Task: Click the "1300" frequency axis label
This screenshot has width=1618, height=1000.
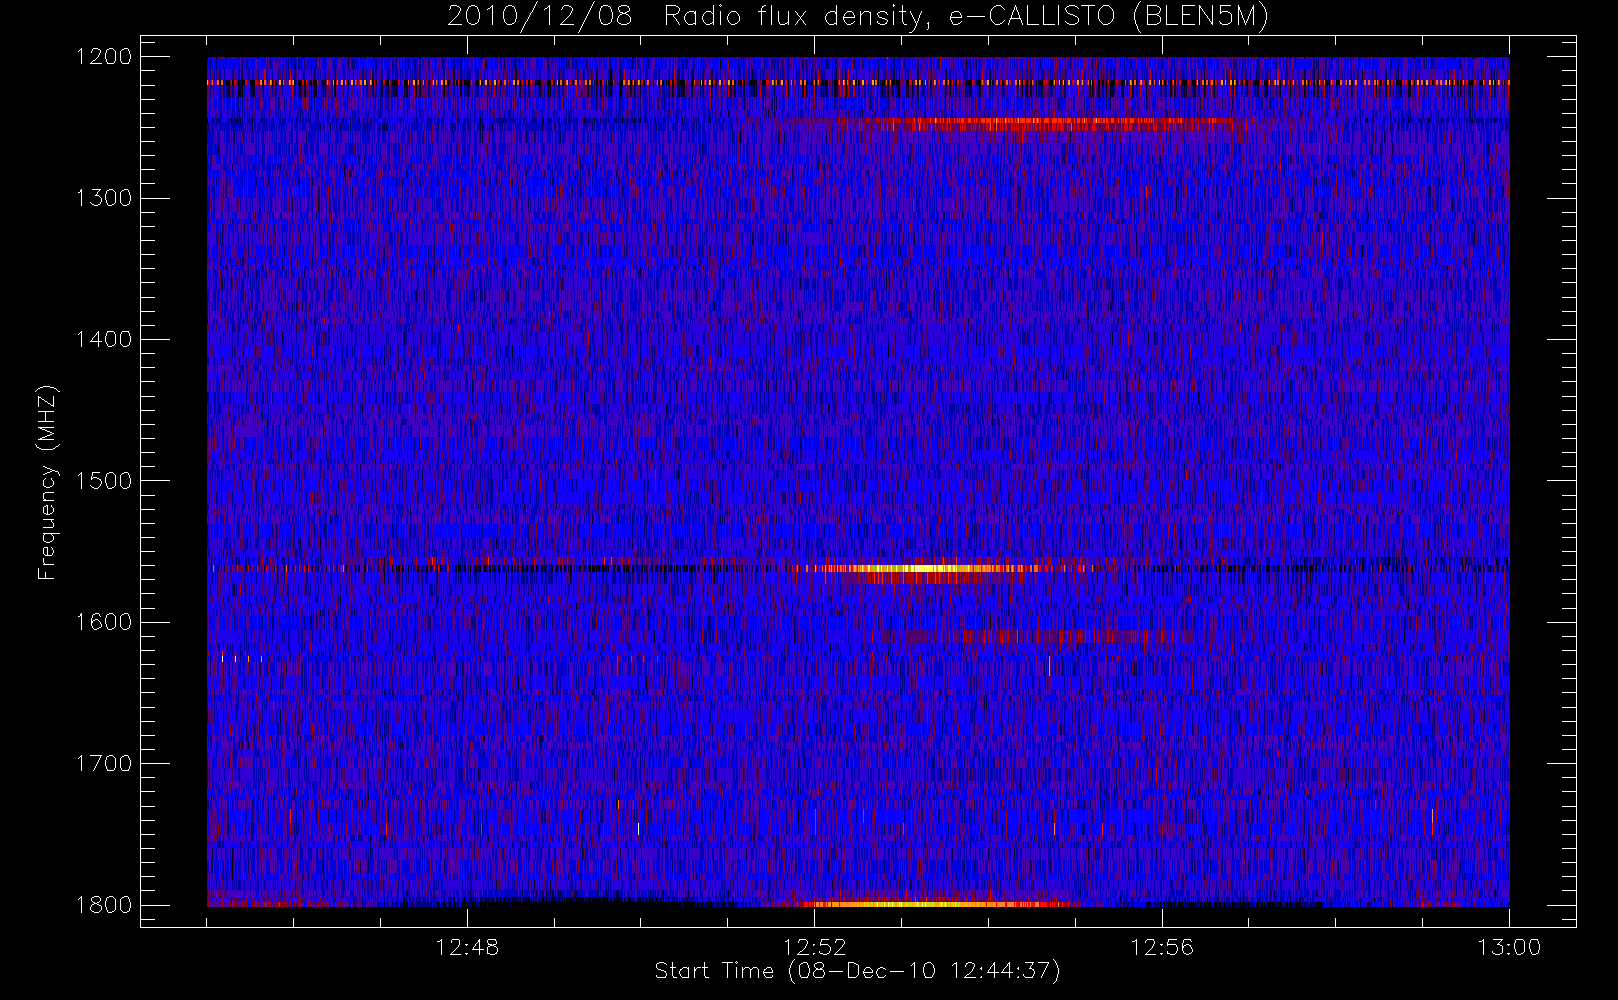Action: click(x=104, y=198)
